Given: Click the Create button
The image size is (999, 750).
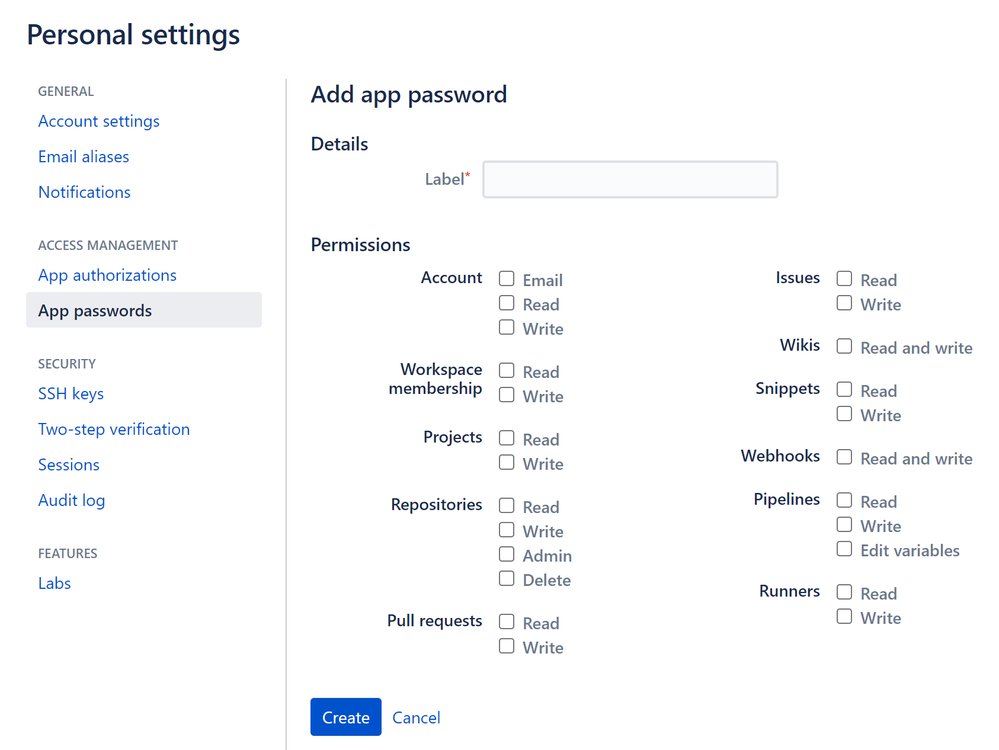Looking at the screenshot, I should pos(345,717).
